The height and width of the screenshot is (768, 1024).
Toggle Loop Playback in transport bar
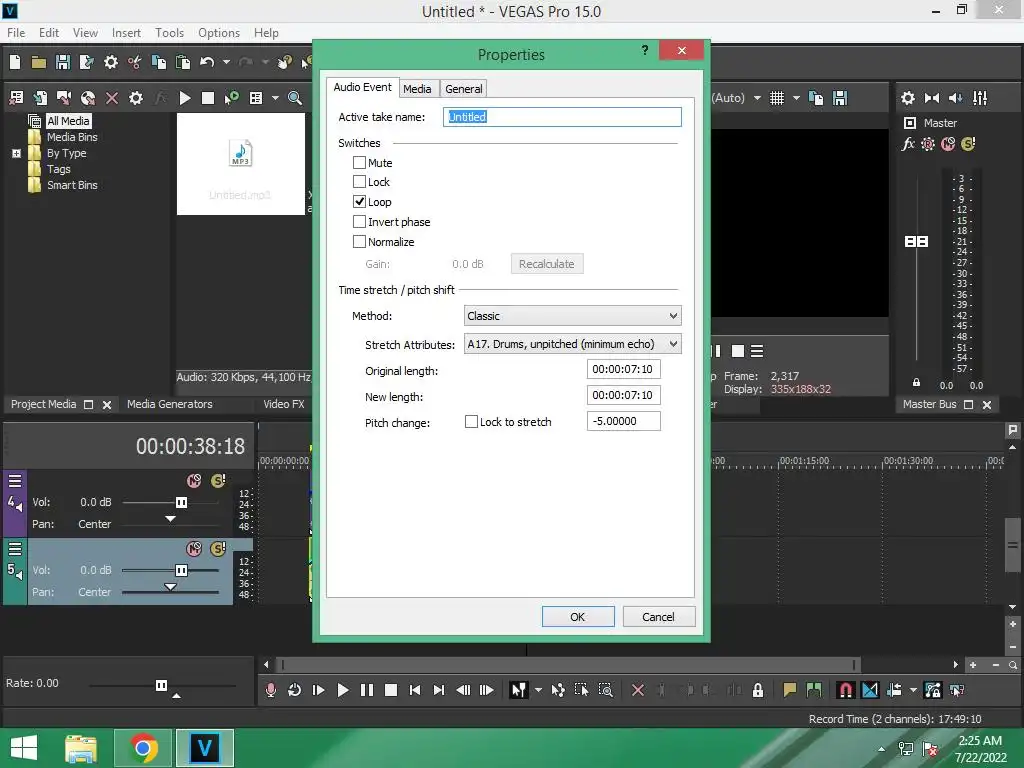click(x=295, y=690)
